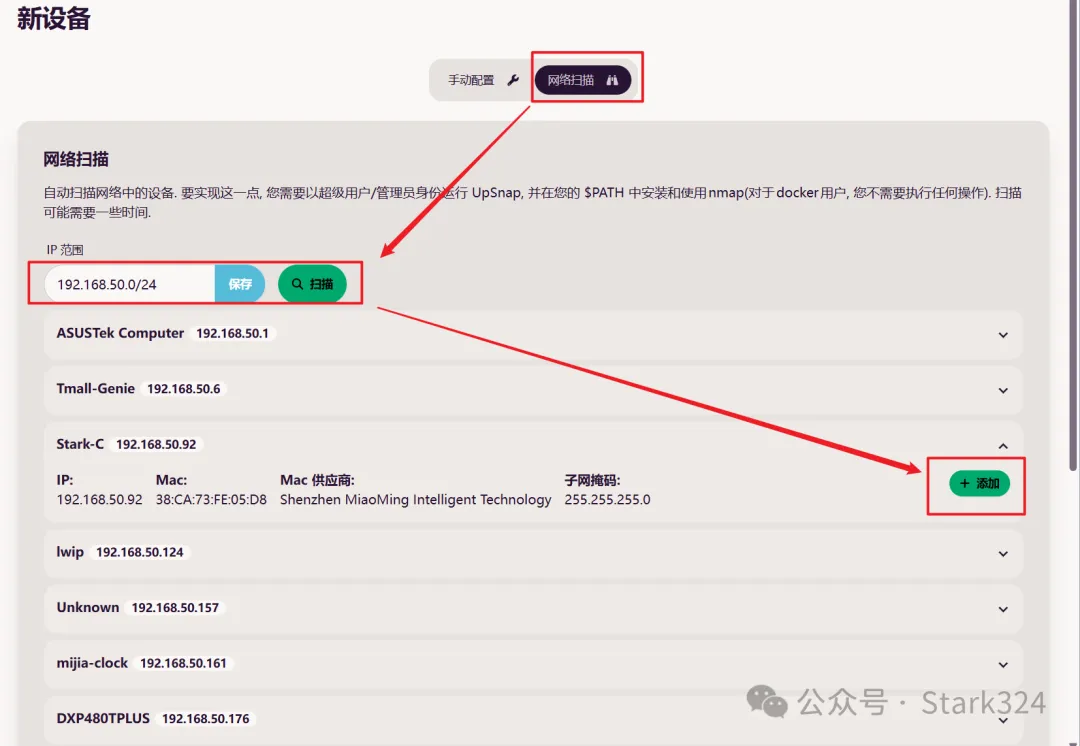Click the 192.168.50.1 IP badge
This screenshot has height=746, width=1080.
[232, 333]
